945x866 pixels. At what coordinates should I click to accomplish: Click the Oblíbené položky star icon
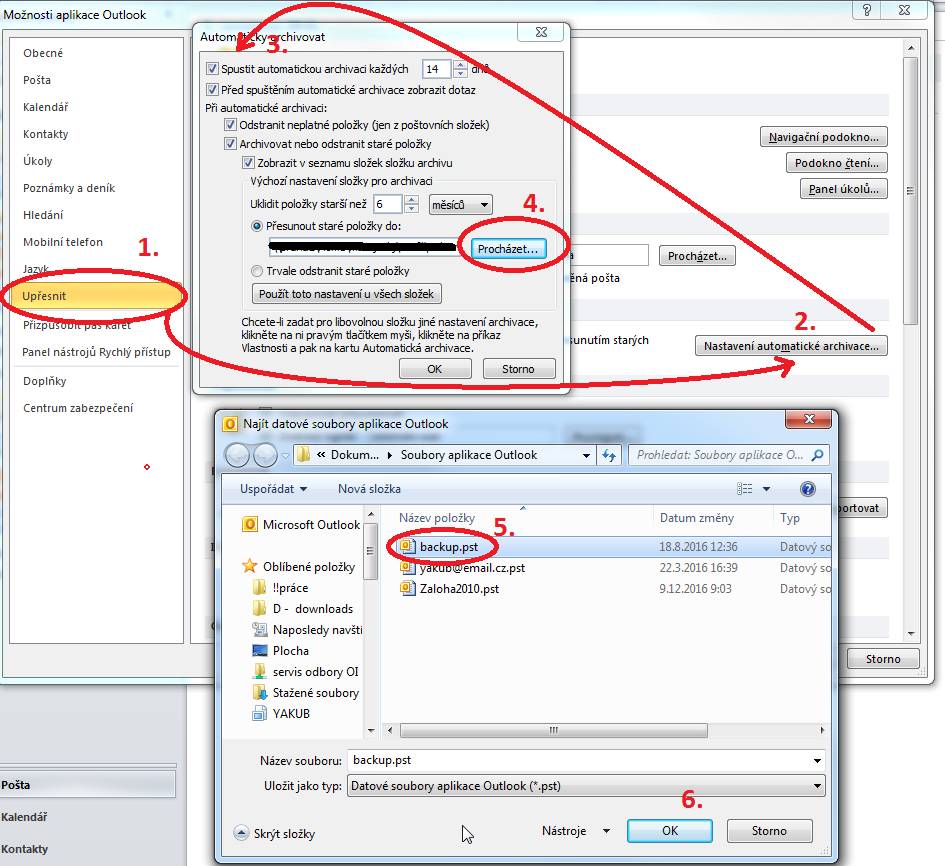pos(250,566)
